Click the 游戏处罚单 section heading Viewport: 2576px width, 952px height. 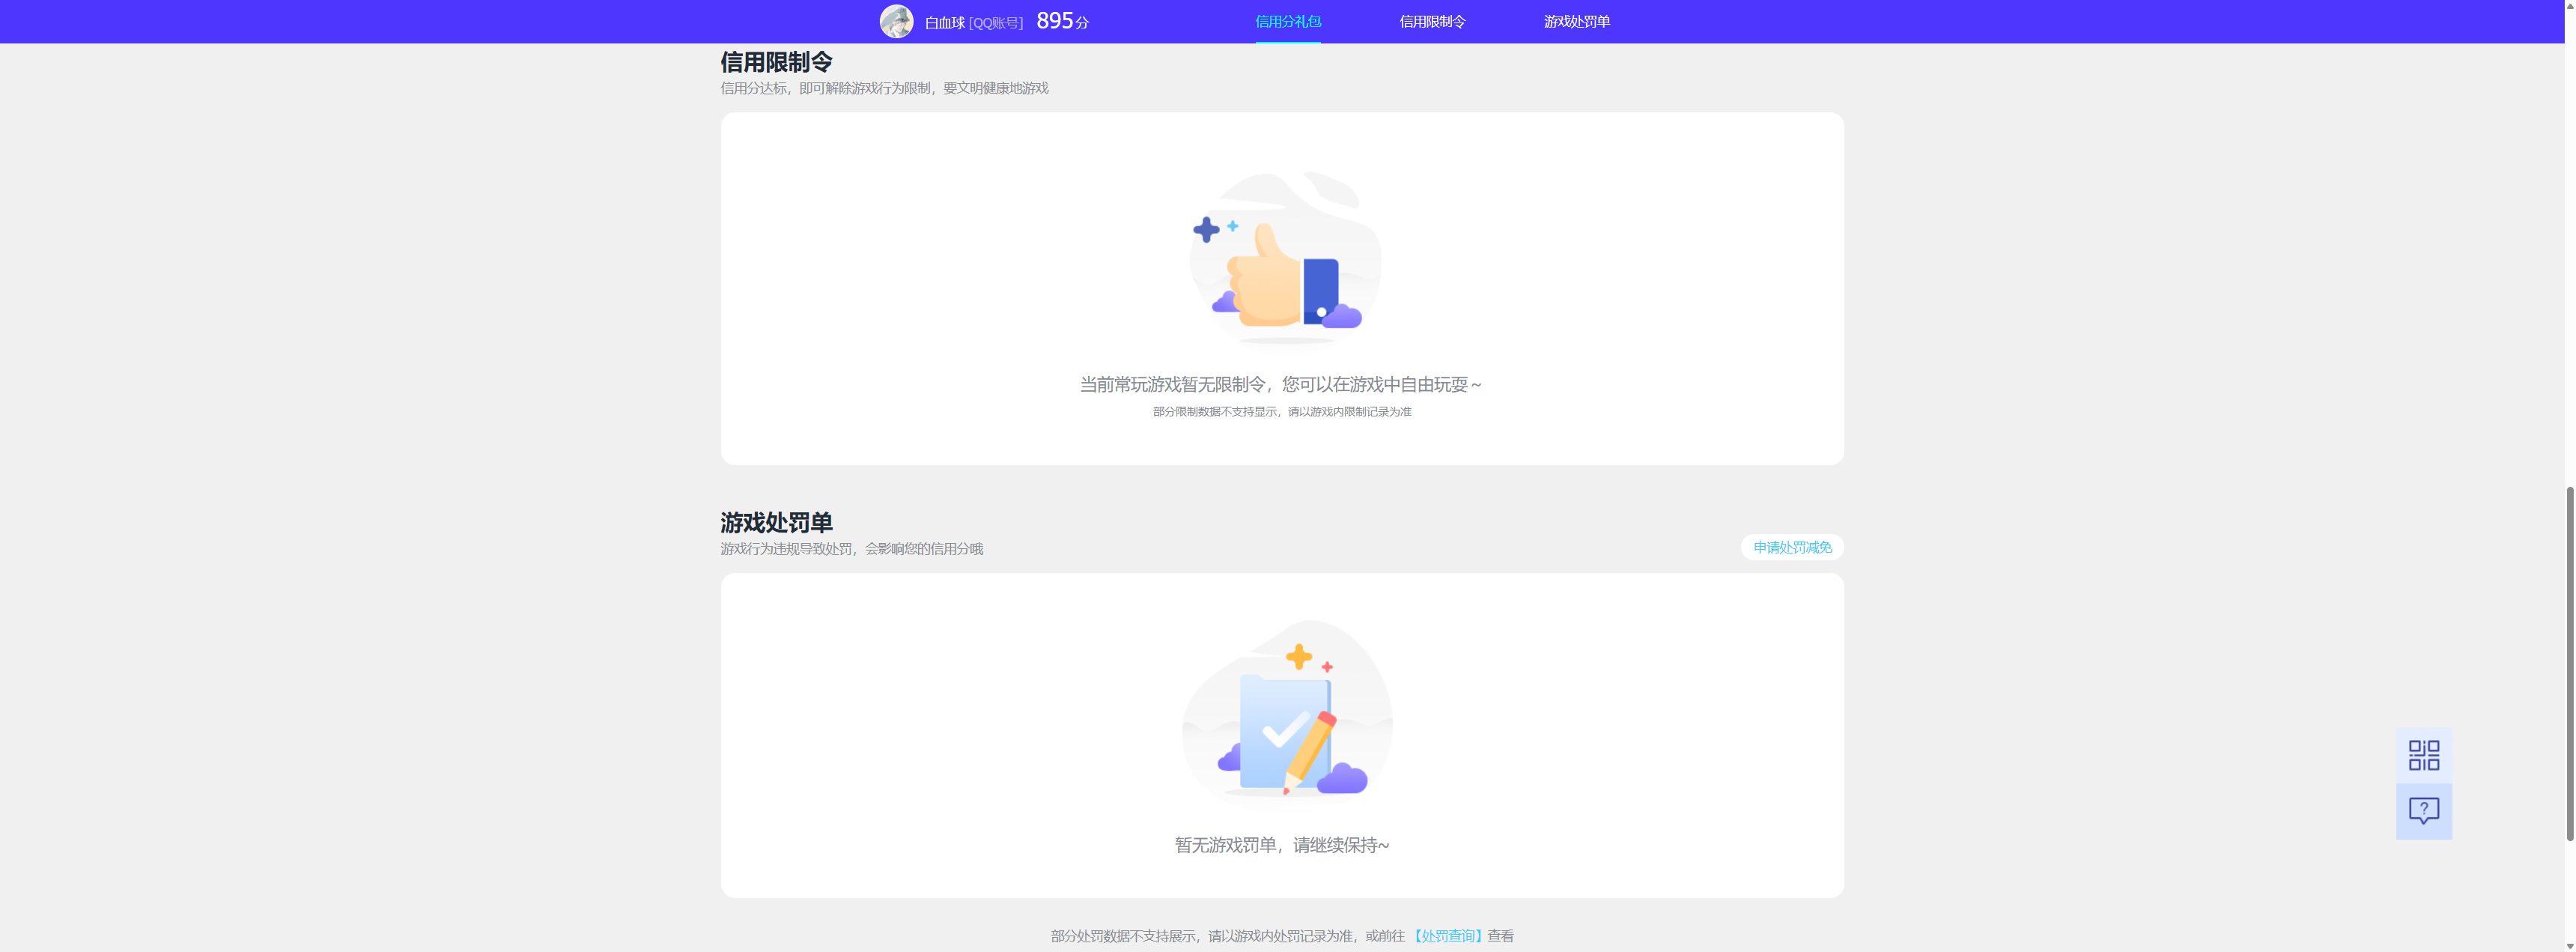point(776,522)
